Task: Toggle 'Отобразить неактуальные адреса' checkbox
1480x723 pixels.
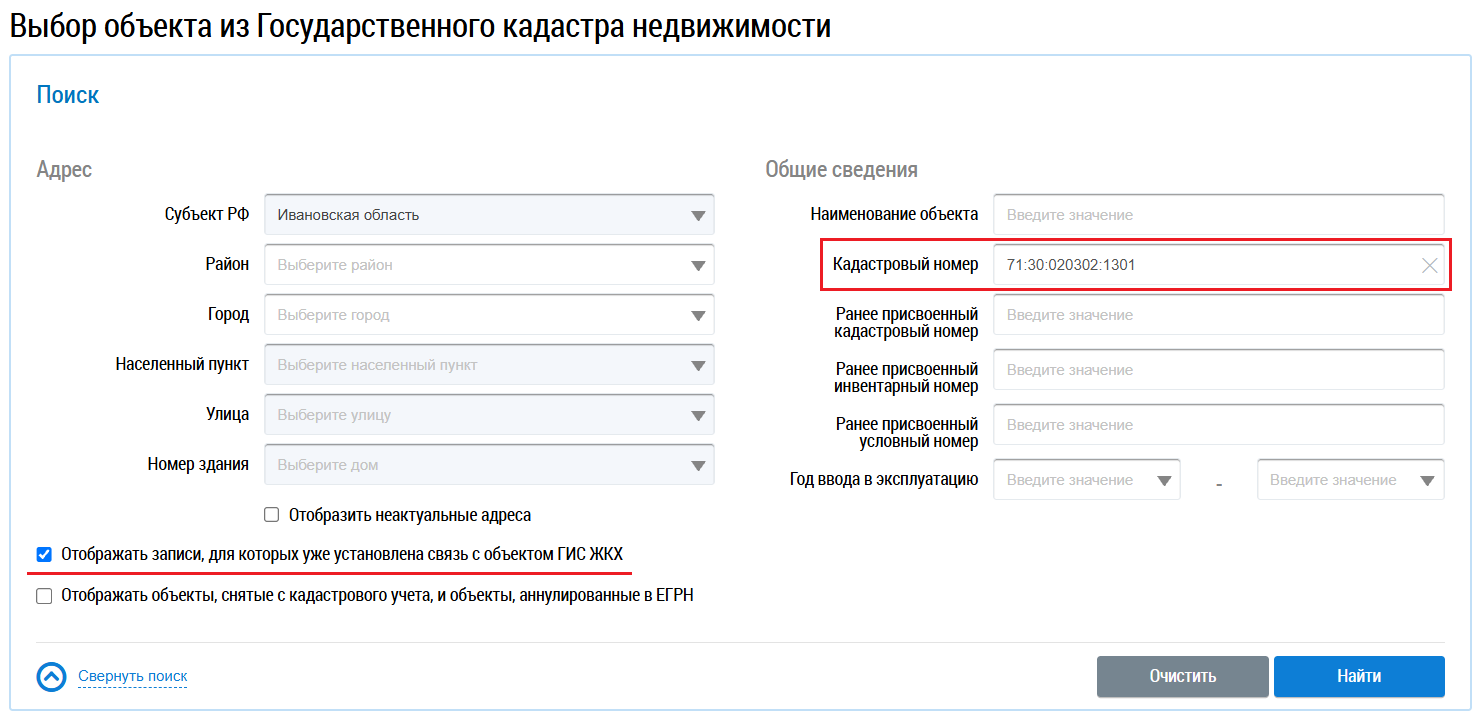Action: (x=271, y=515)
